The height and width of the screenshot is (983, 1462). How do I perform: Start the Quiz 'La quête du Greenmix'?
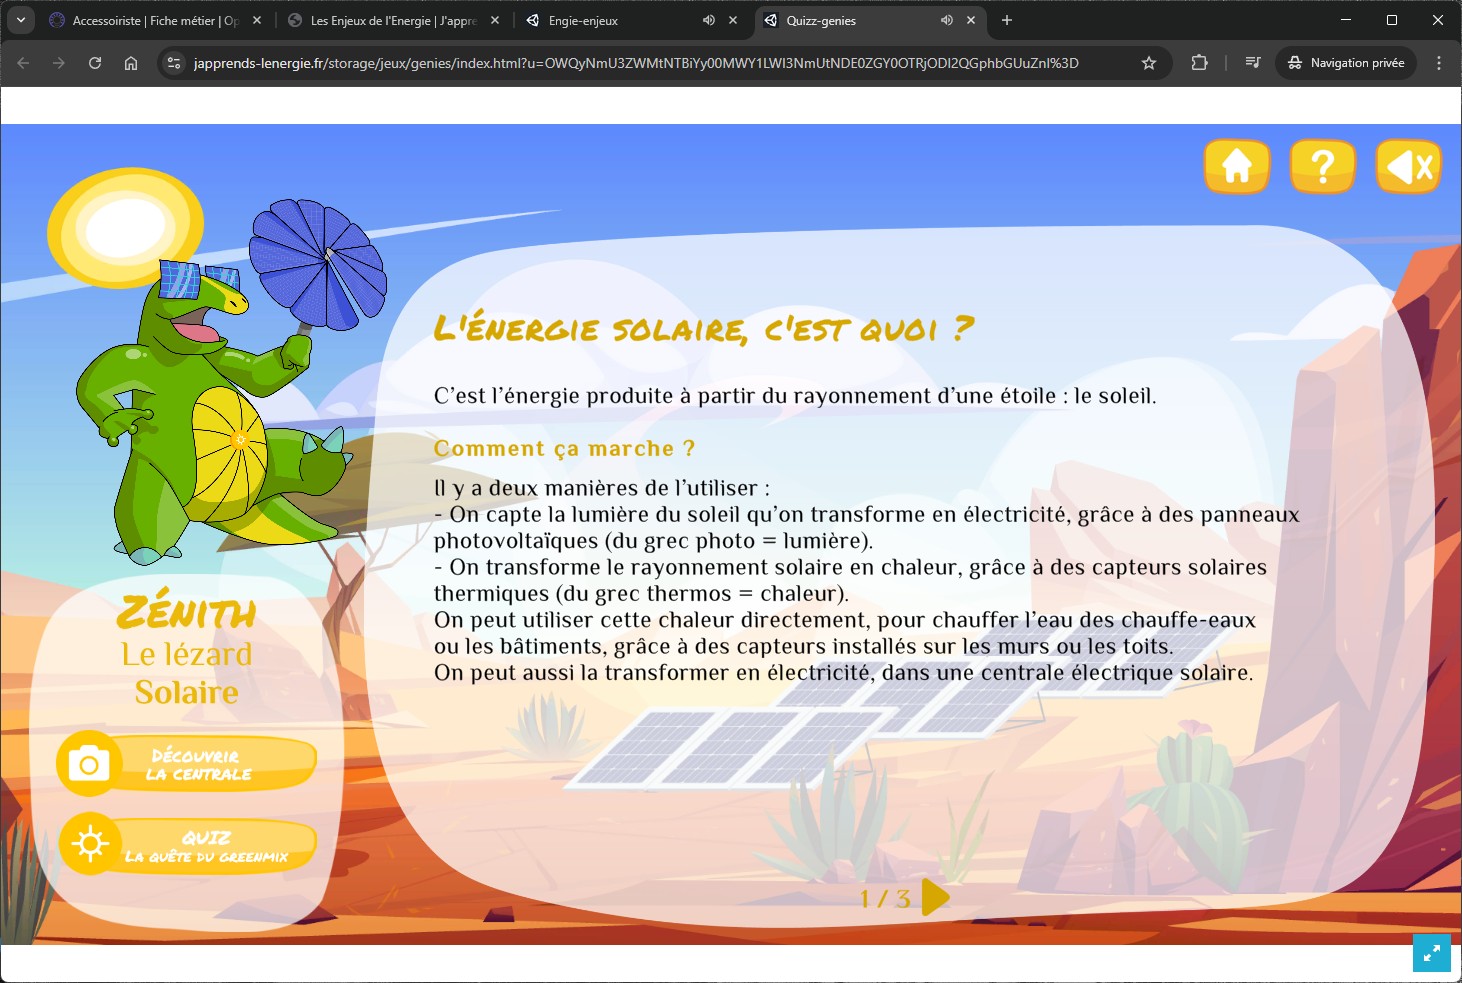pyautogui.click(x=188, y=846)
